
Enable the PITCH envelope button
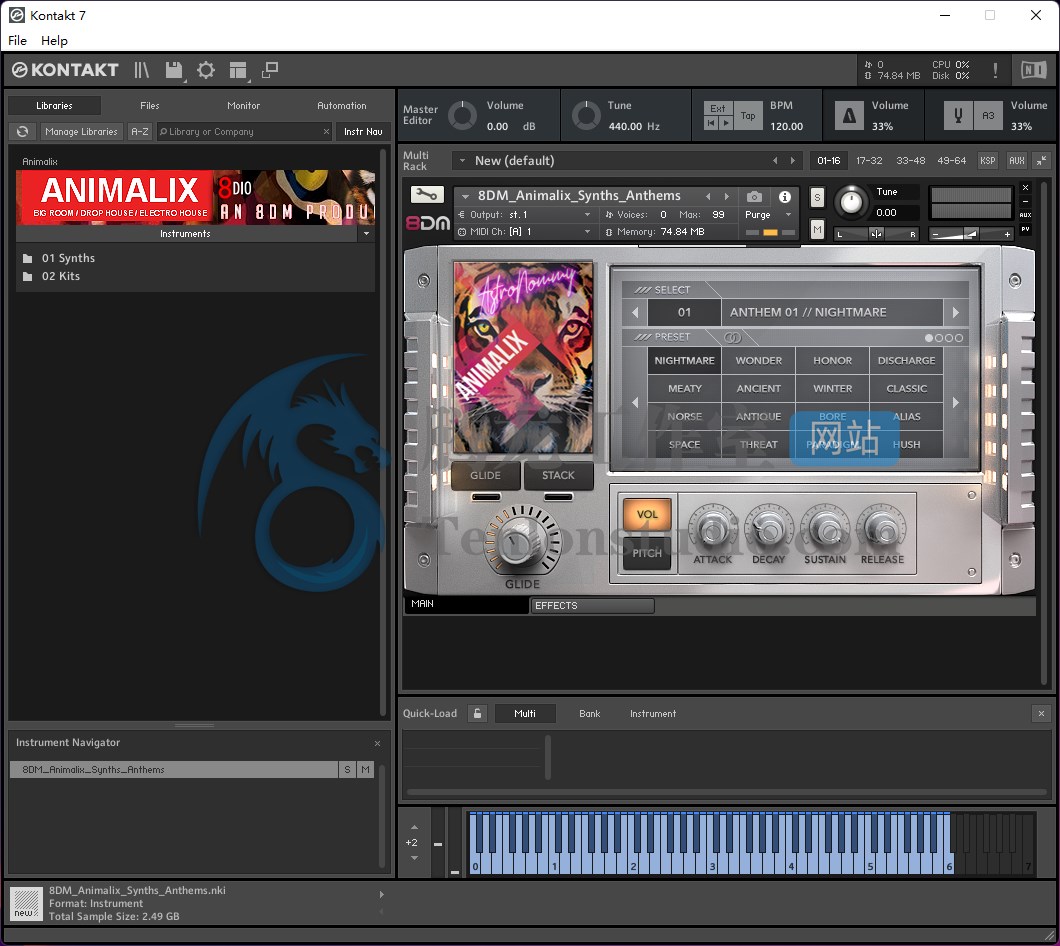[x=647, y=553]
